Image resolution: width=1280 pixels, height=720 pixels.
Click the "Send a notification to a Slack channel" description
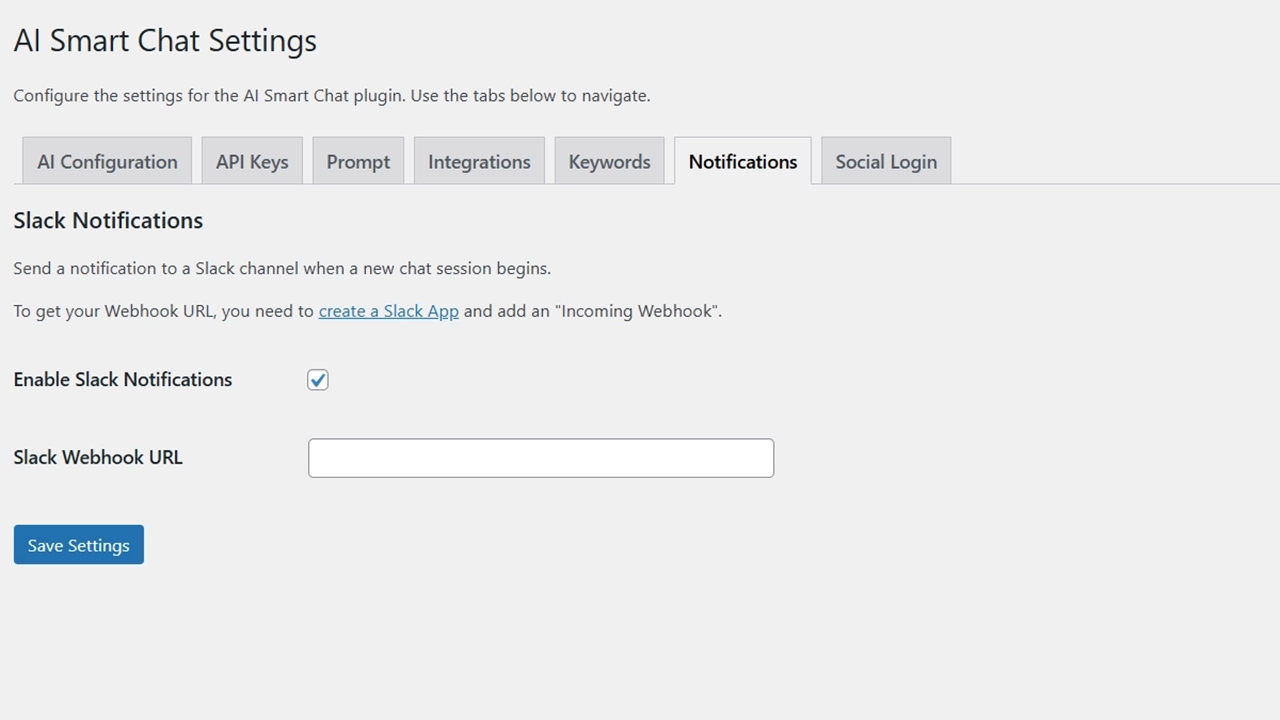pos(282,269)
